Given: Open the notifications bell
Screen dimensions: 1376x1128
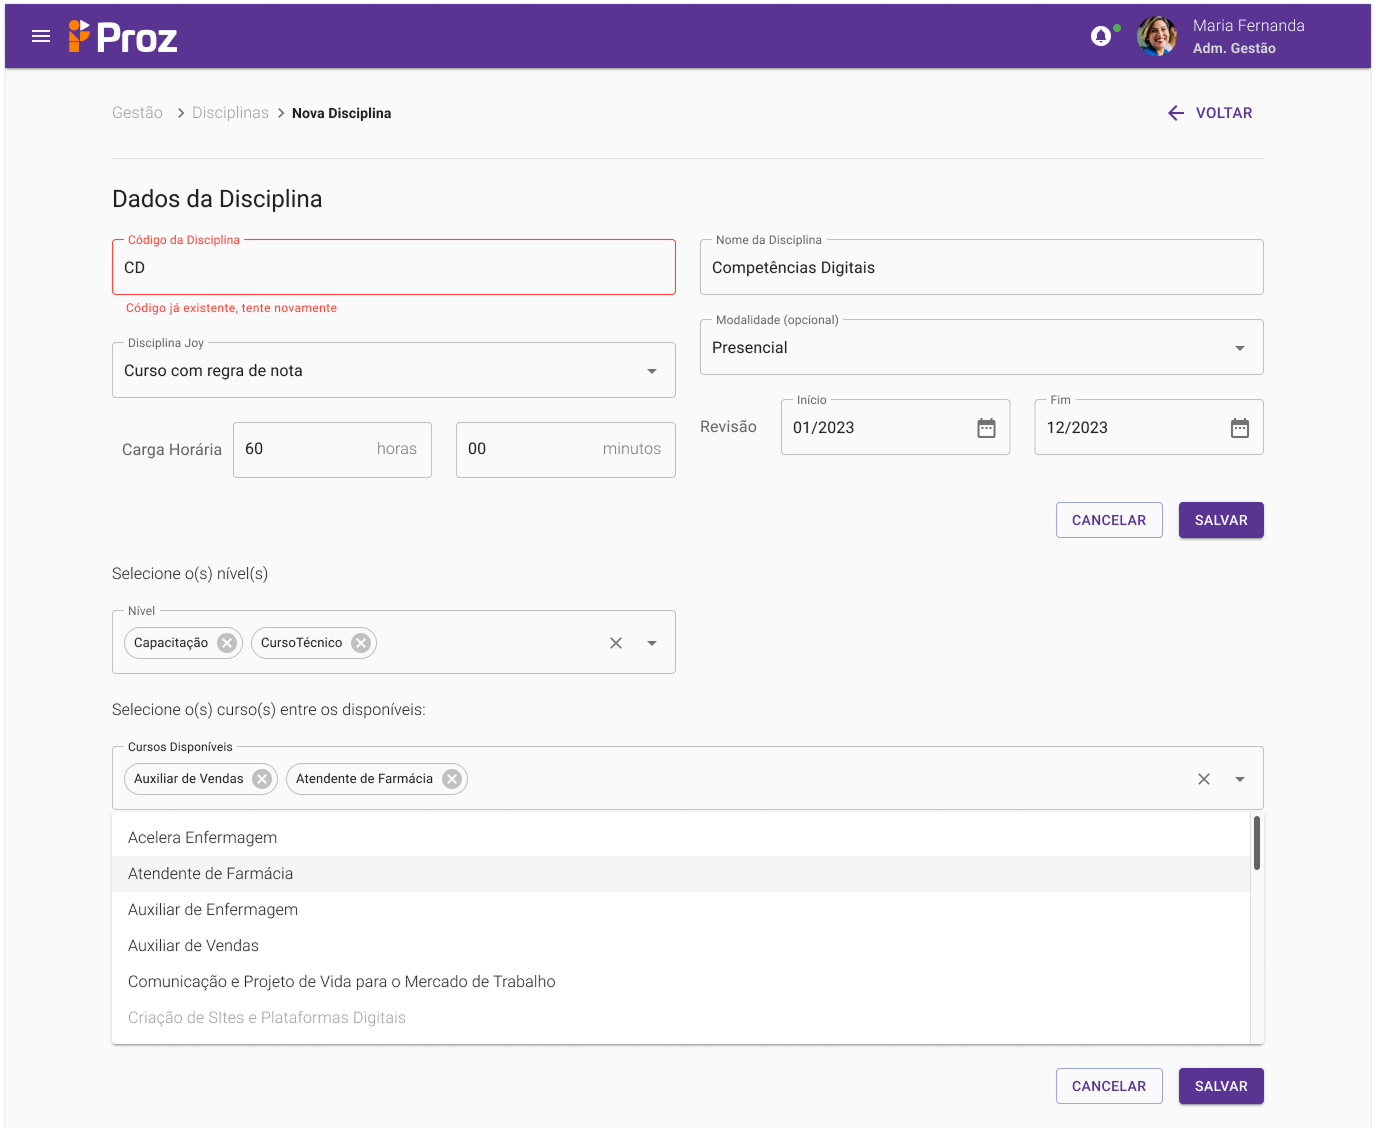Looking at the screenshot, I should click(x=1101, y=37).
